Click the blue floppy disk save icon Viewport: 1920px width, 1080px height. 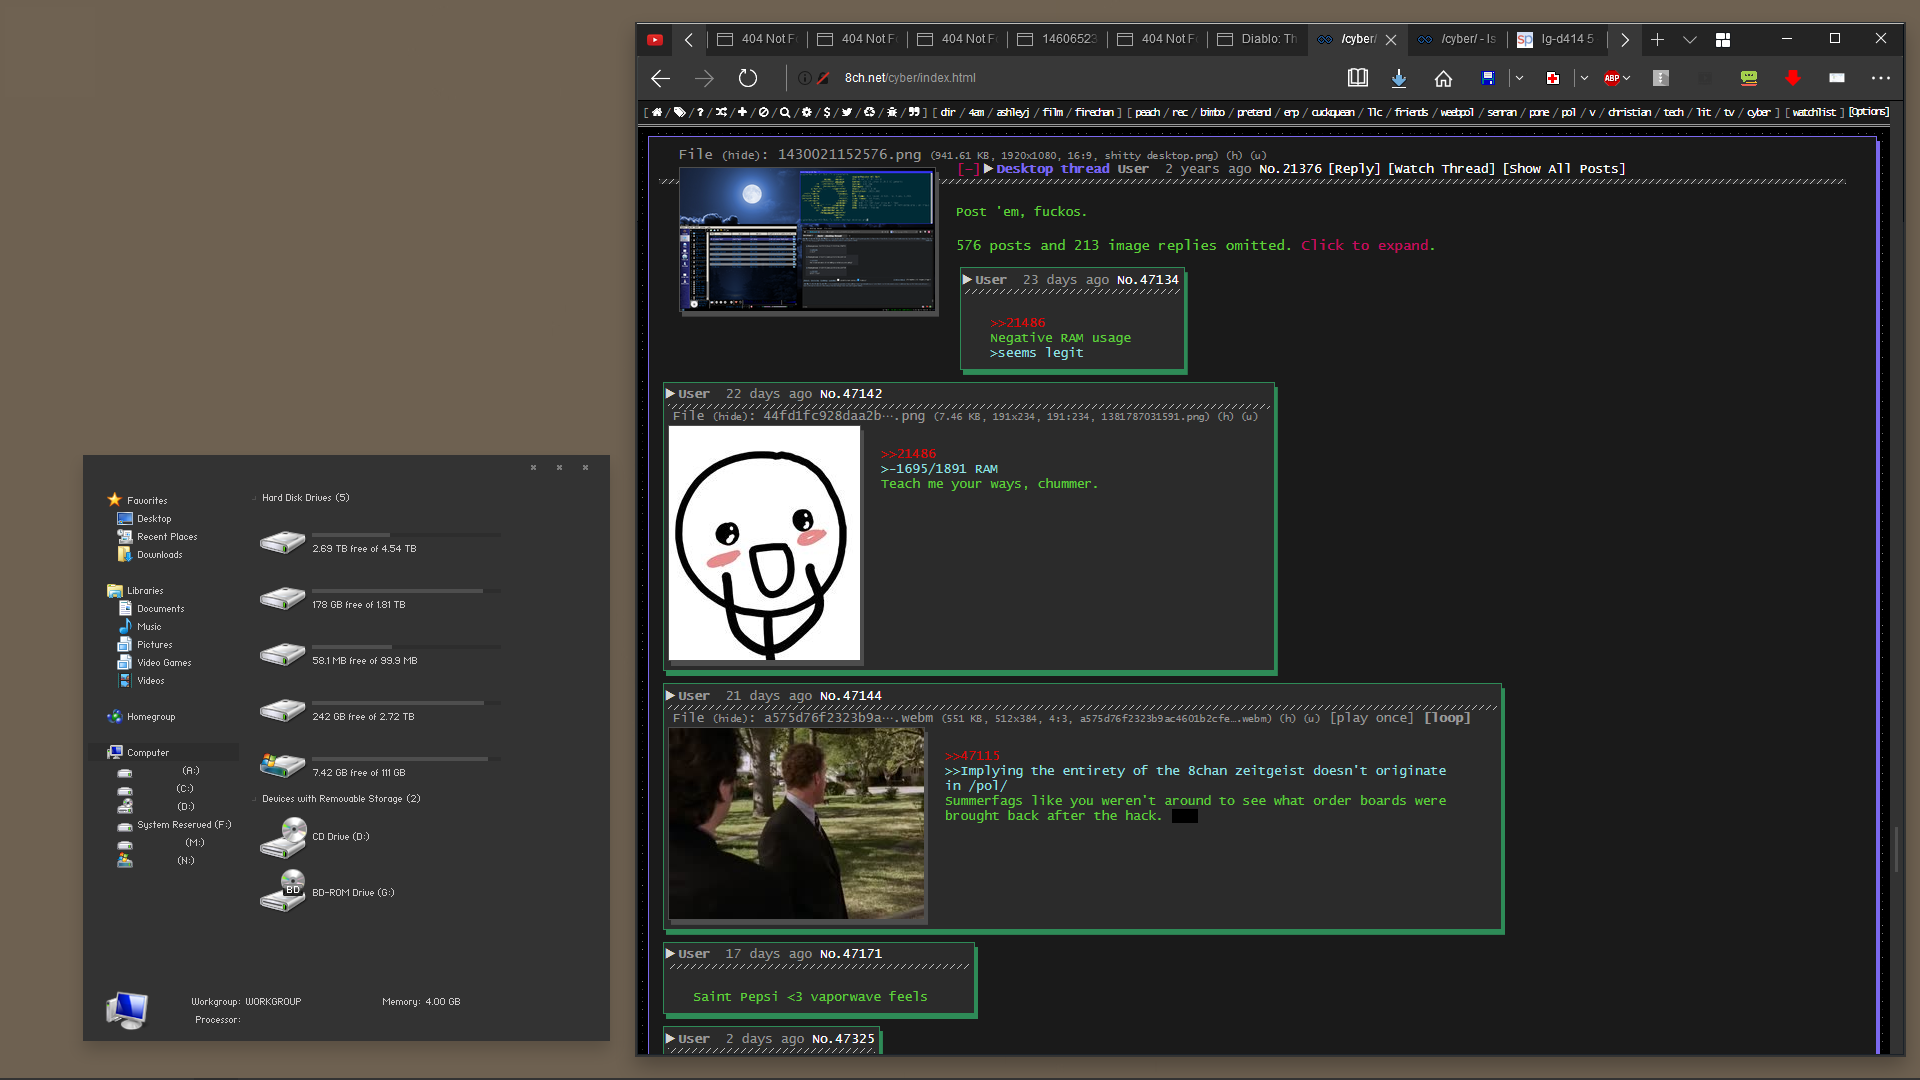point(1488,78)
